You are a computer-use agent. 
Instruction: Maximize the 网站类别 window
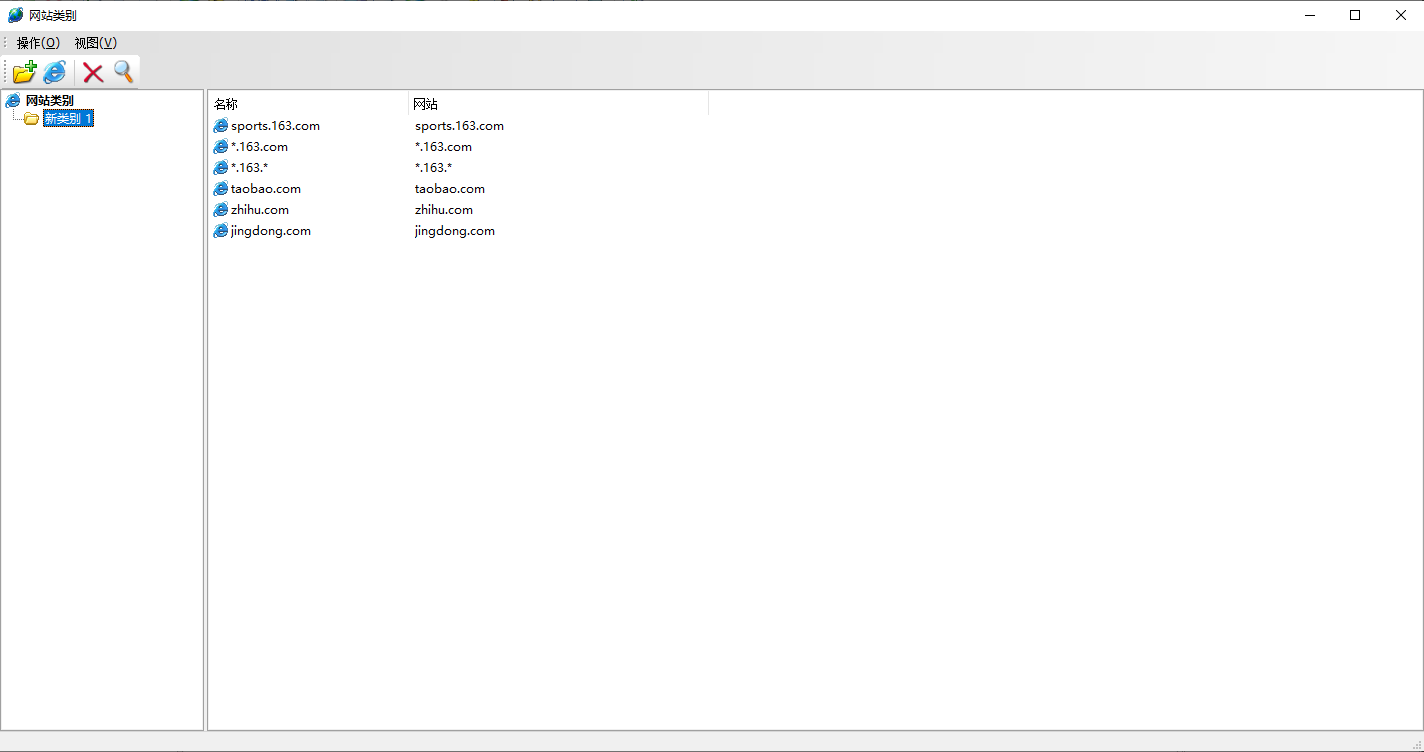(x=1355, y=15)
